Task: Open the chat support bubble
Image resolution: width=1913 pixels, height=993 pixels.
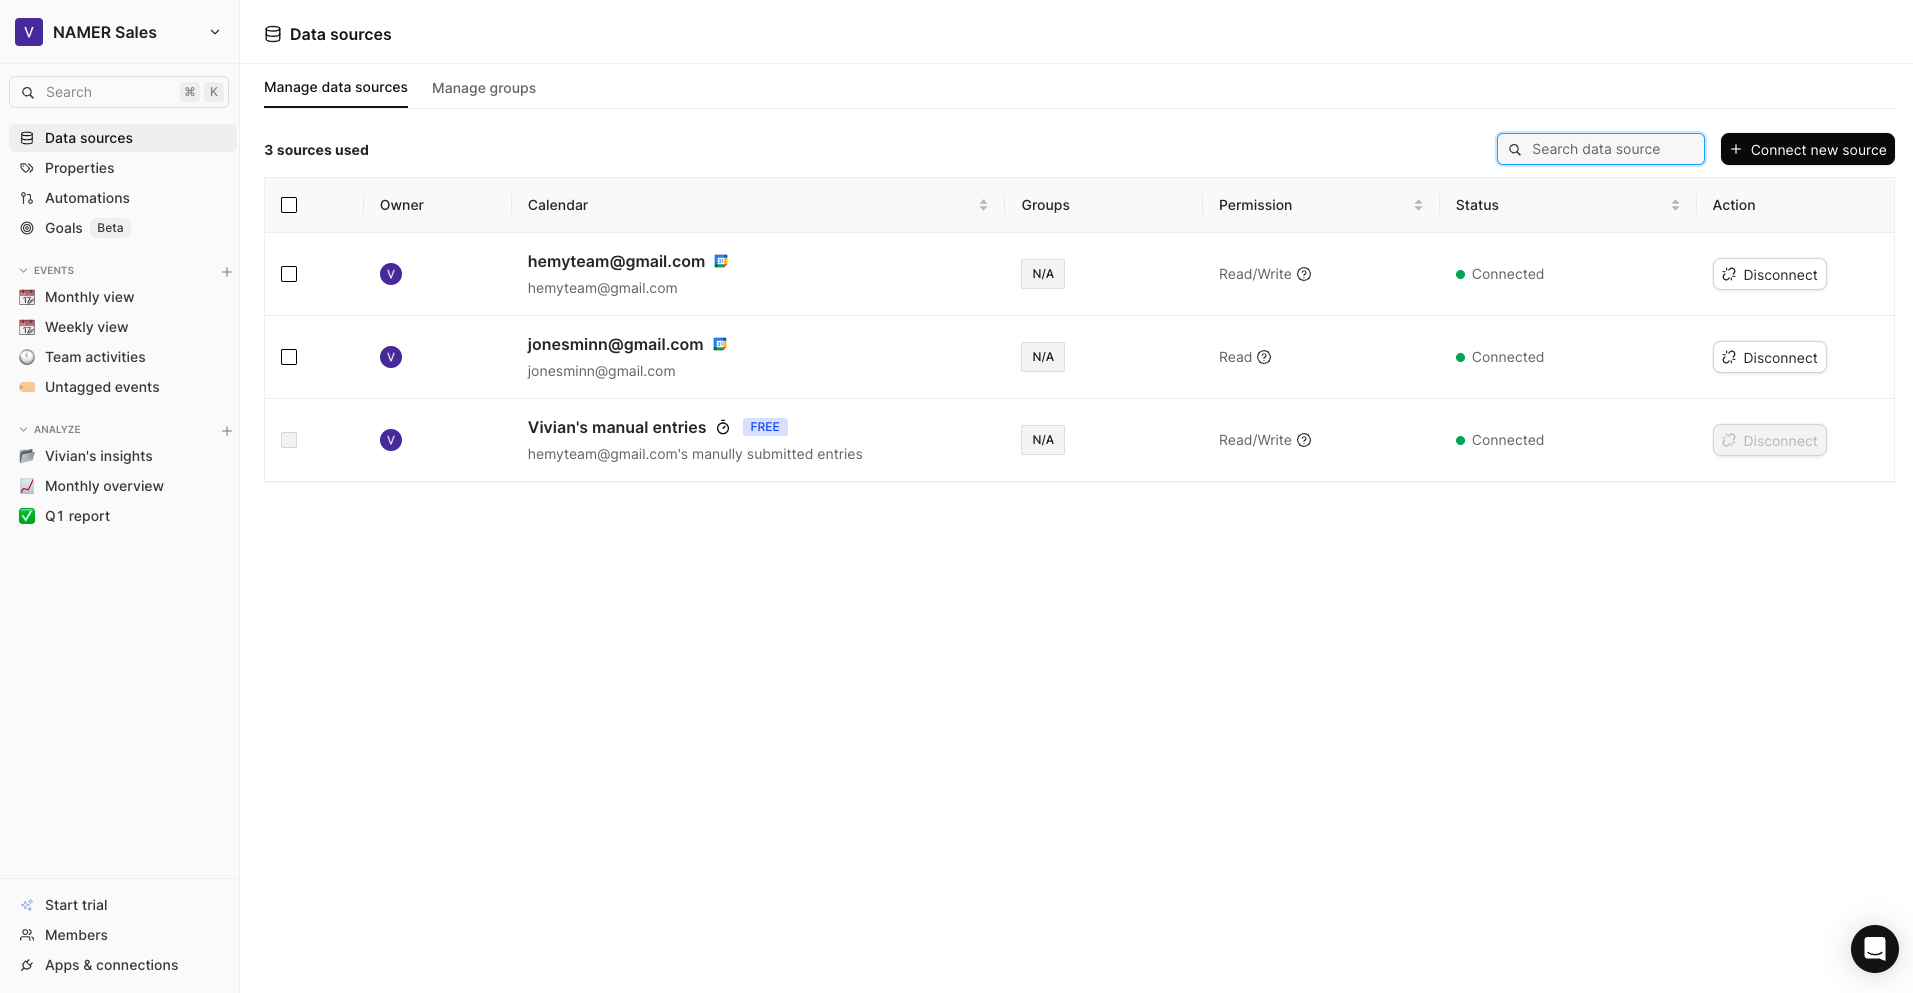Action: click(1874, 948)
